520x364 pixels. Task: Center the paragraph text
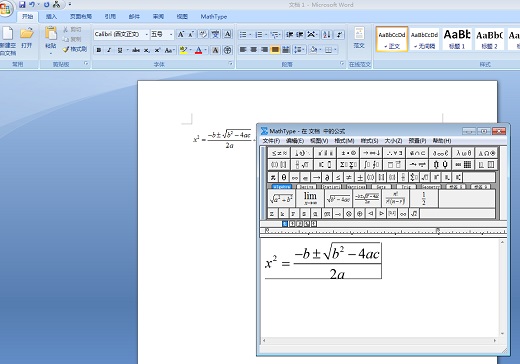254,50
